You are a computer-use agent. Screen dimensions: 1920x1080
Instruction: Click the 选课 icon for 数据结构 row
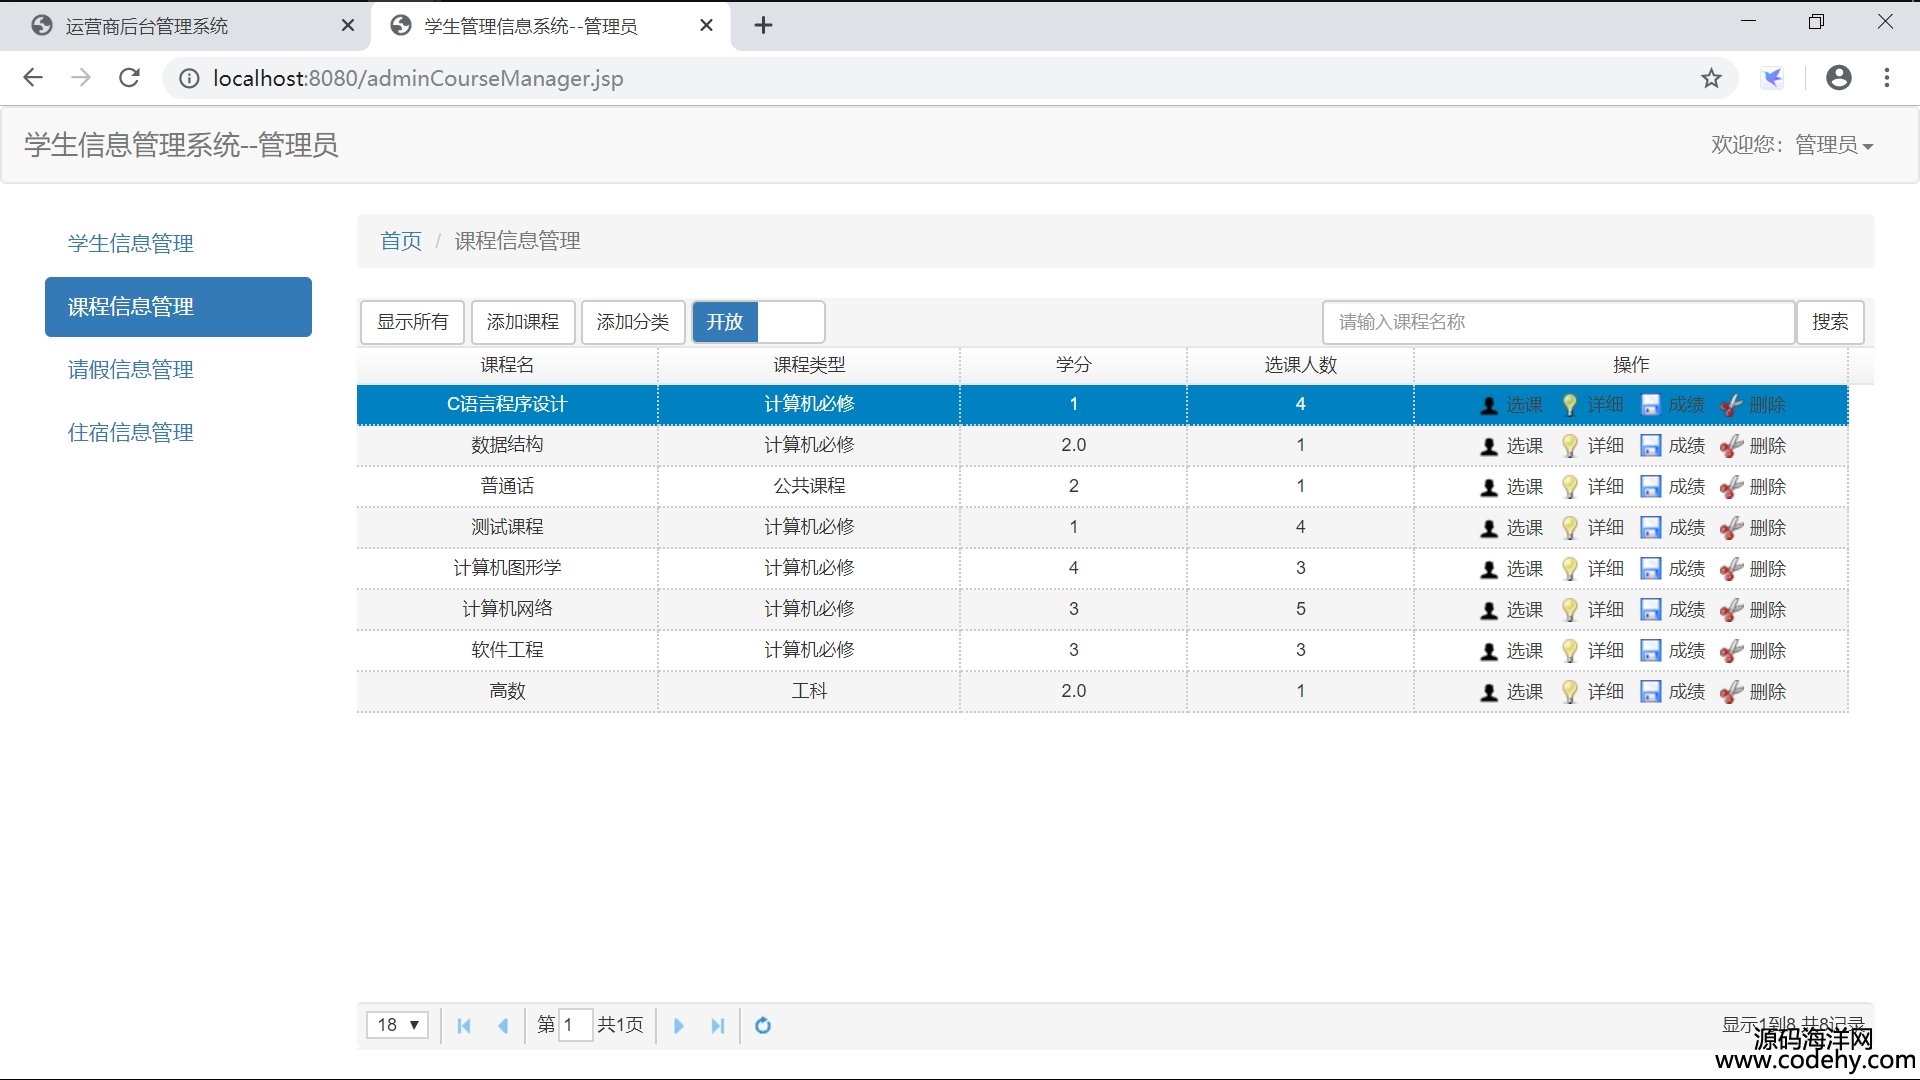point(1489,446)
